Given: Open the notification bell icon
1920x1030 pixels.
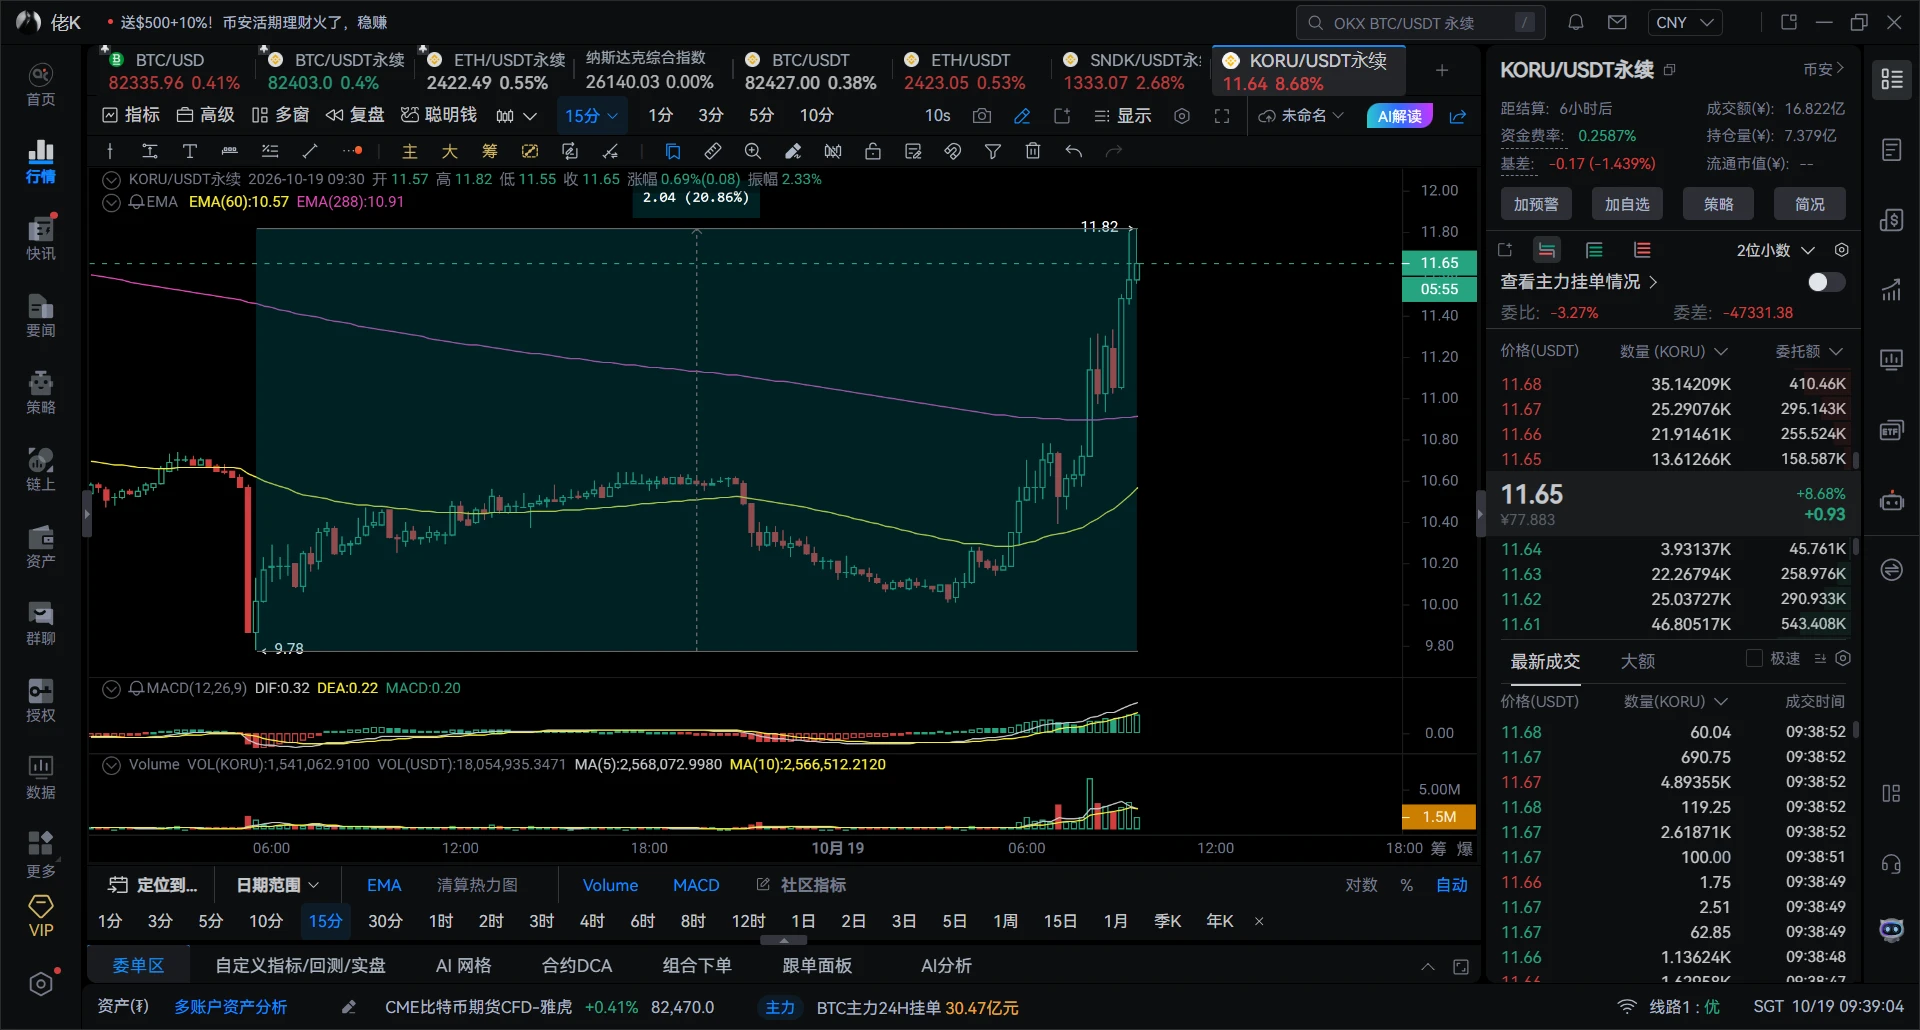Looking at the screenshot, I should point(1576,22).
